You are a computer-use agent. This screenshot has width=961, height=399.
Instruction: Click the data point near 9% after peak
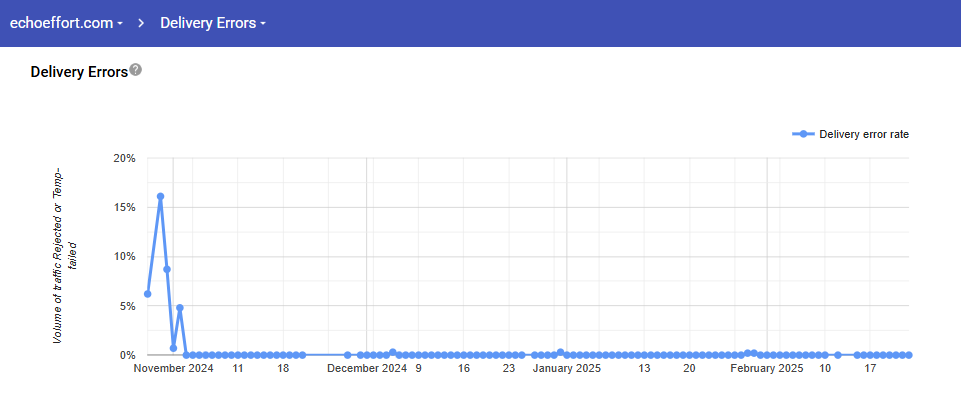[x=167, y=269]
